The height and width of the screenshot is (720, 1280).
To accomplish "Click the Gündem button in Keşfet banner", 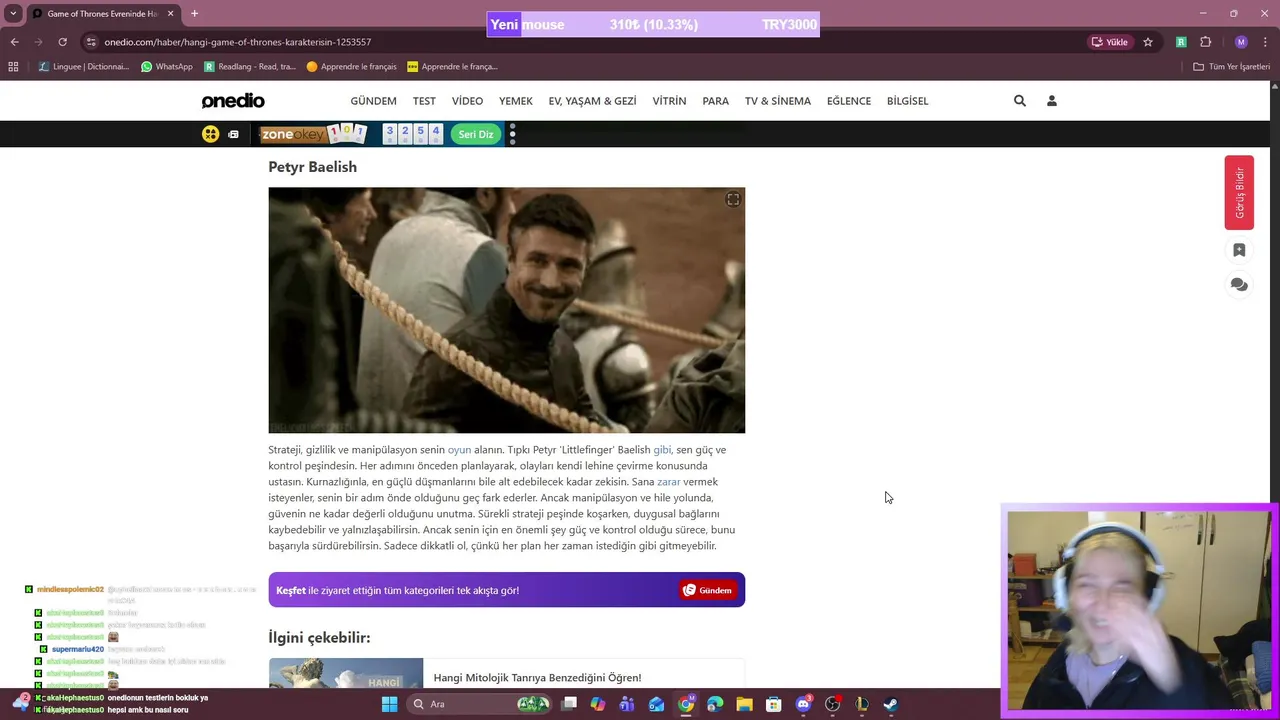I will (x=708, y=591).
